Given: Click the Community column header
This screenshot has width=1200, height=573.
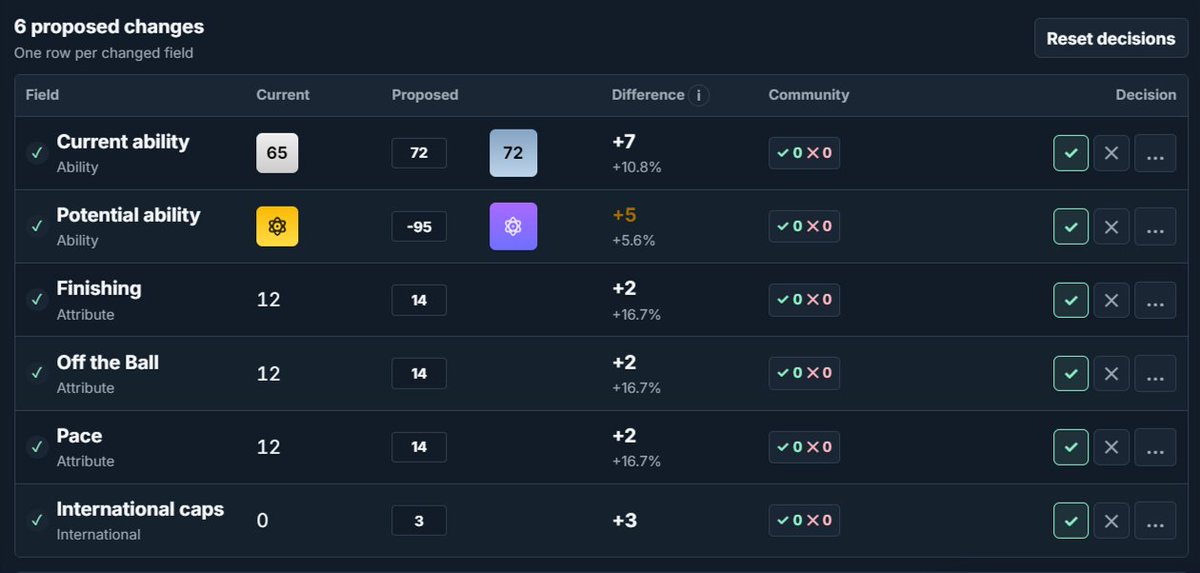Looking at the screenshot, I should (x=809, y=95).
